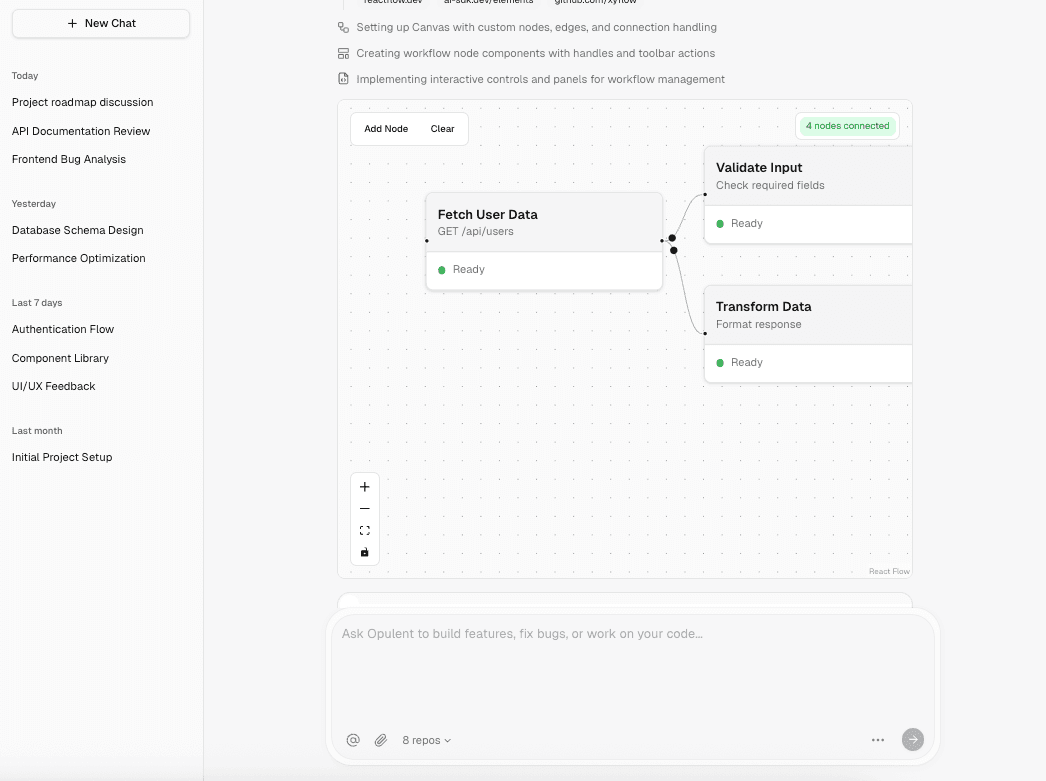The width and height of the screenshot is (1046, 781).
Task: Zoom in on the workflow canvas
Action: click(x=365, y=487)
